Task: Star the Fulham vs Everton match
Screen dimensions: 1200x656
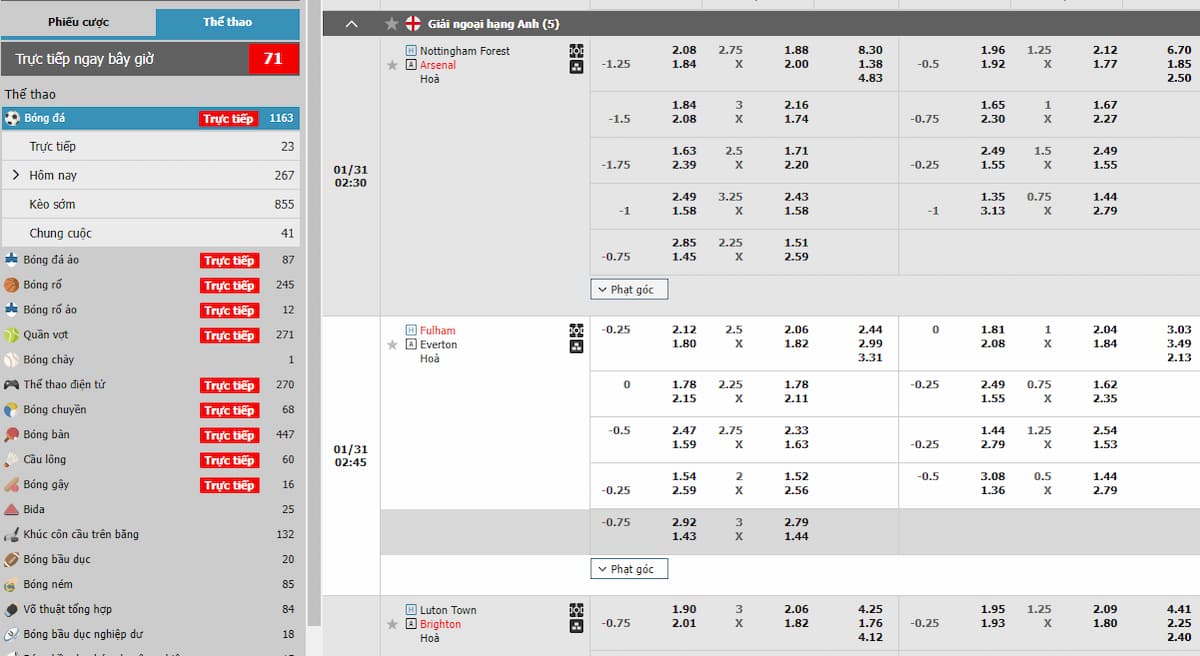Action: pos(393,345)
